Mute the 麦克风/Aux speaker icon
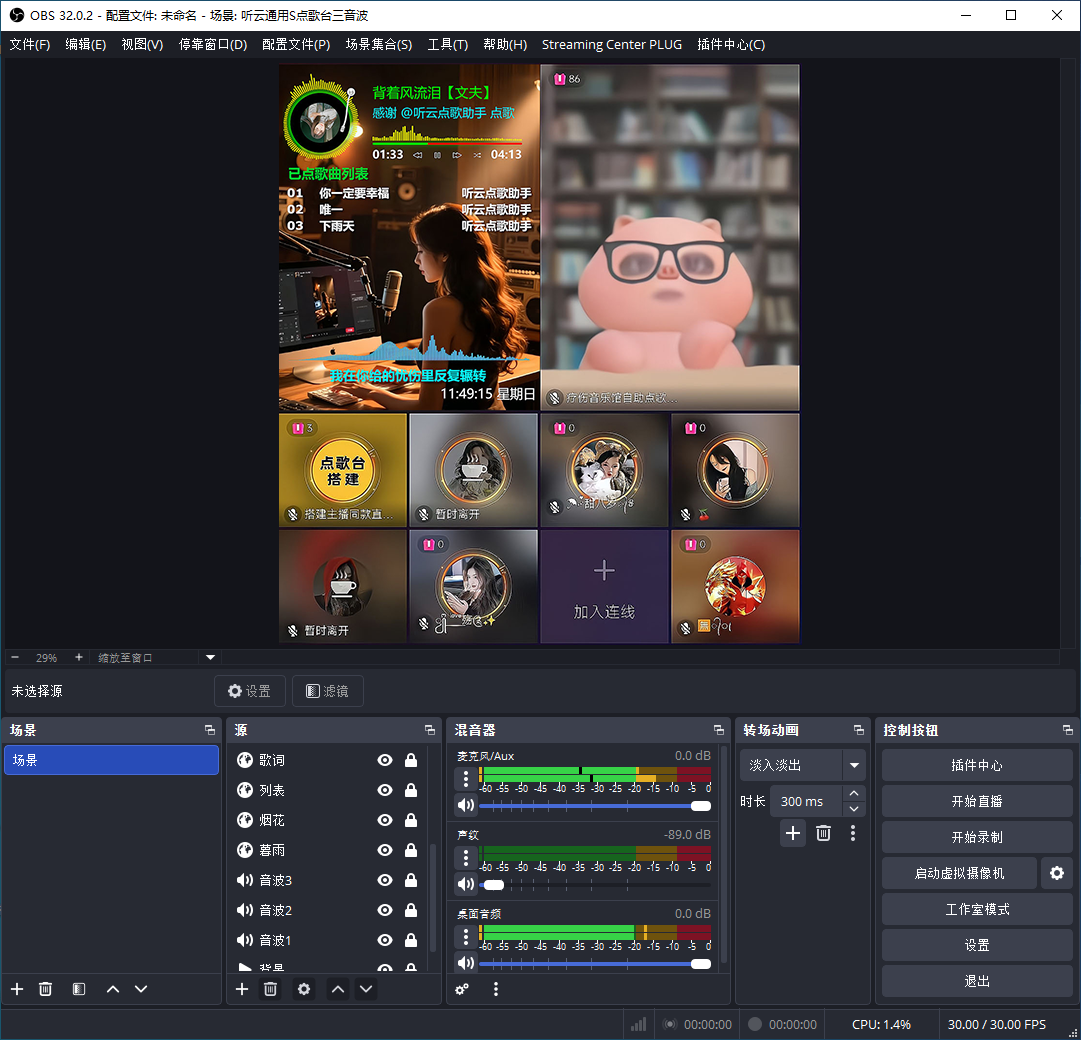Screen dimensions: 1081x1040 click(x=465, y=805)
